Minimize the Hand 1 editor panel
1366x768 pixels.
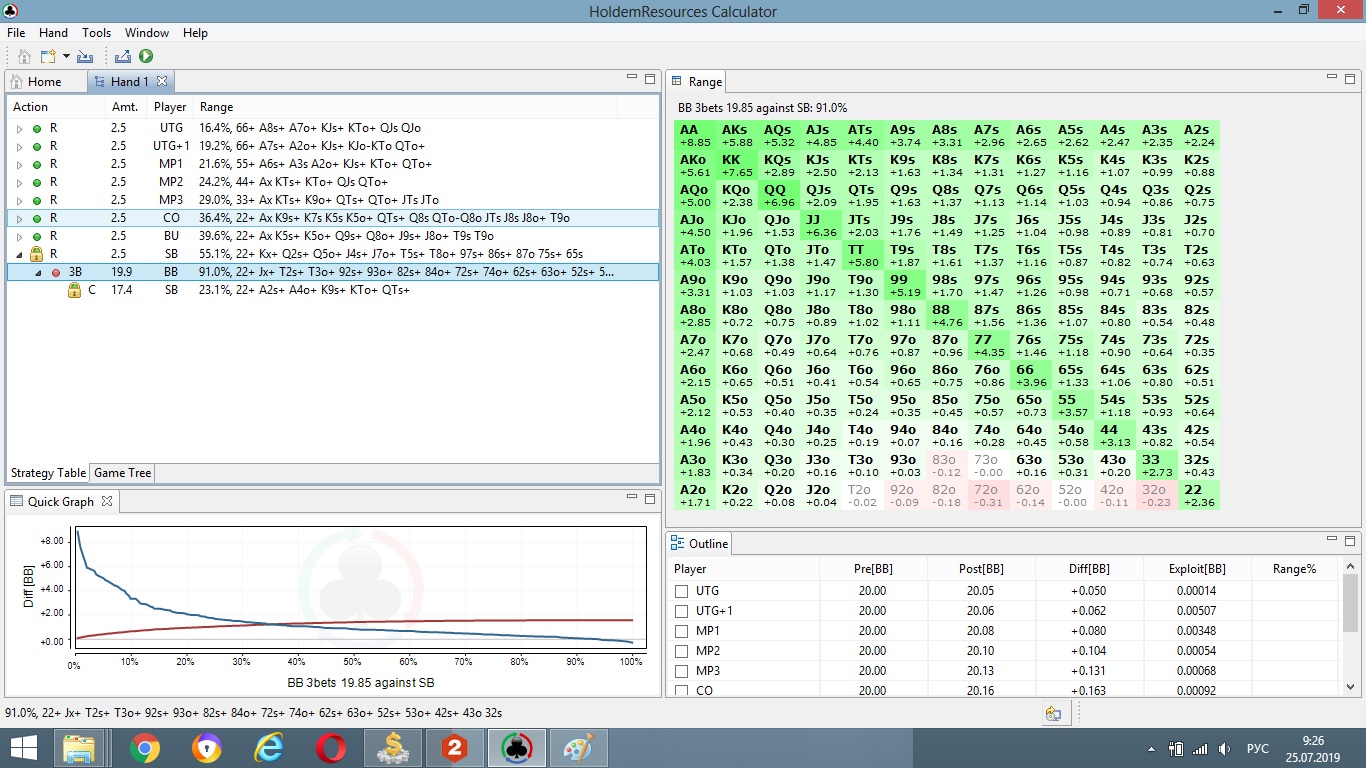pos(631,77)
